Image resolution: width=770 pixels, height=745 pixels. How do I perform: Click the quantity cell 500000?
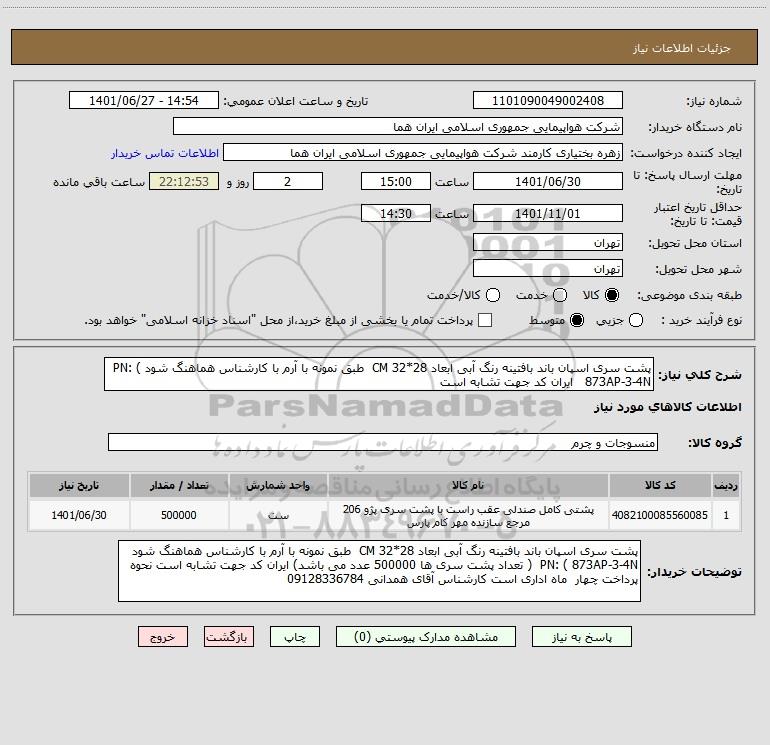click(x=179, y=515)
